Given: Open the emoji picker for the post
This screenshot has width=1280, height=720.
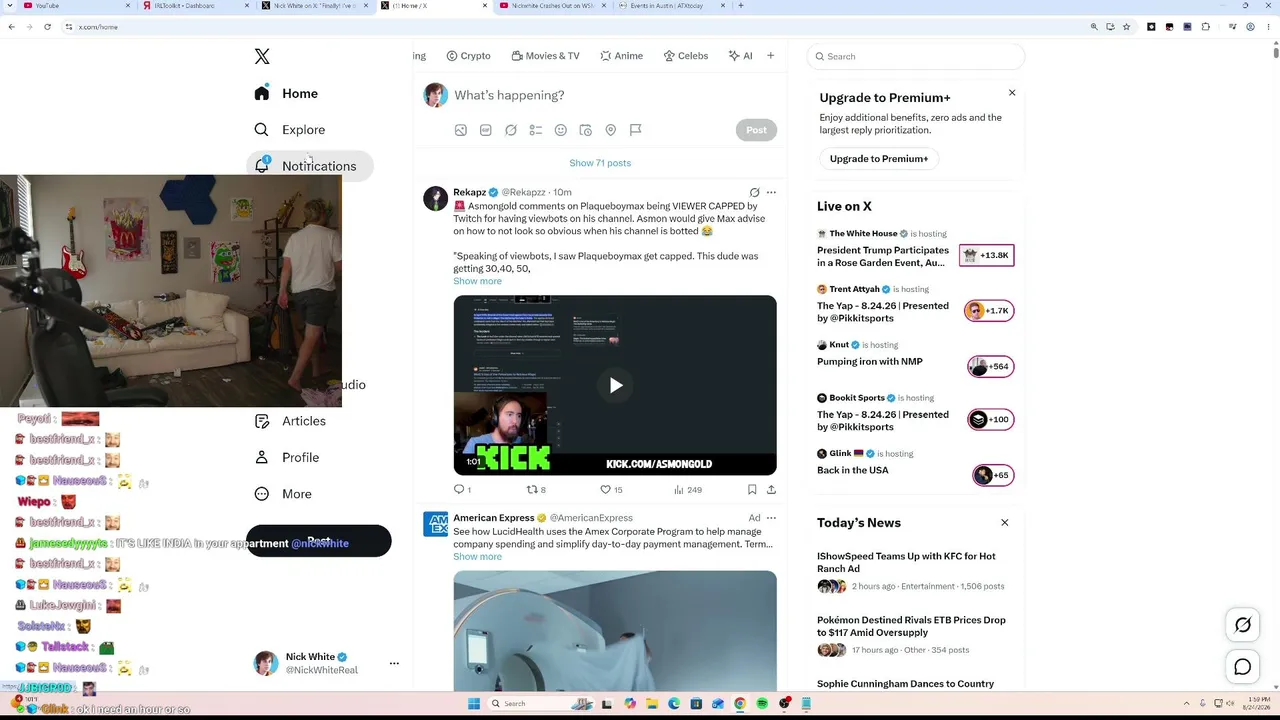Looking at the screenshot, I should click(561, 130).
